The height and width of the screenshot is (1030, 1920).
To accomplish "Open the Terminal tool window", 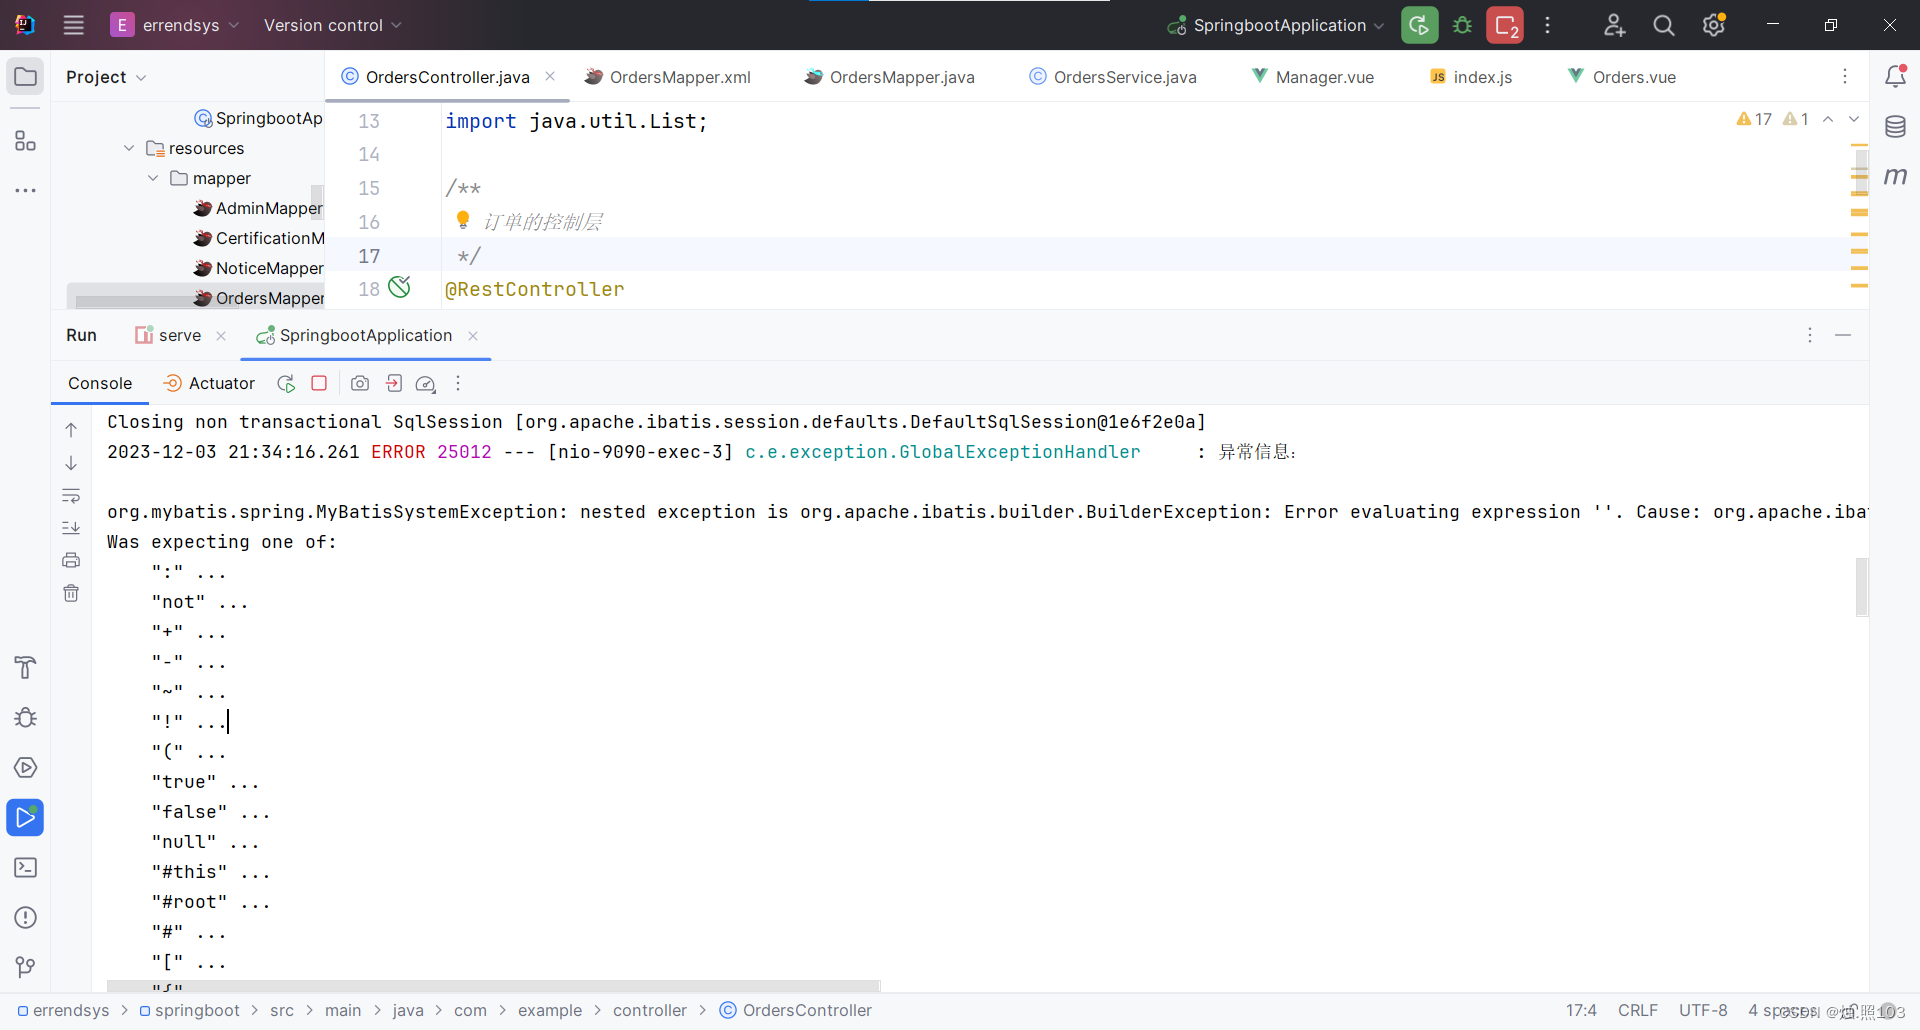I will click(x=25, y=867).
